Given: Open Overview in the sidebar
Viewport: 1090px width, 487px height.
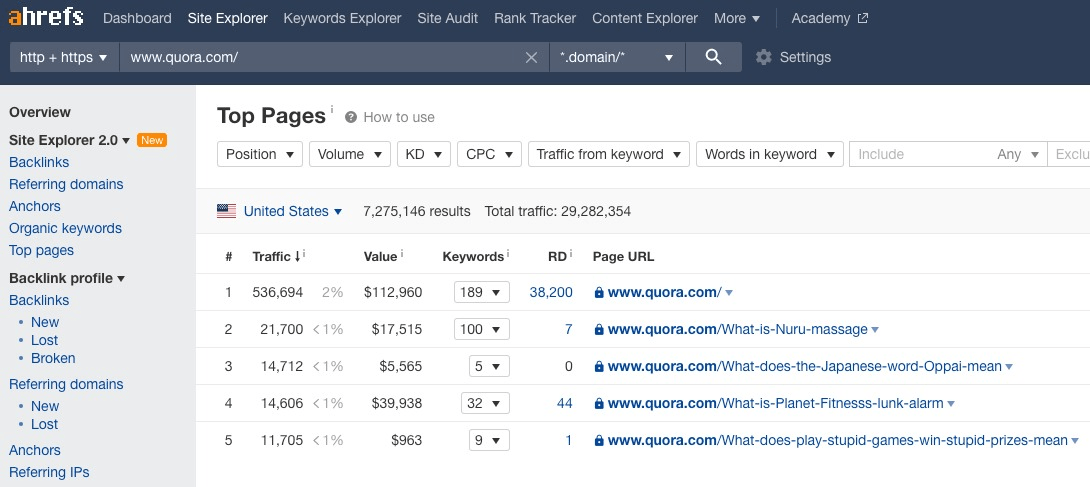Looking at the screenshot, I should click(x=40, y=112).
